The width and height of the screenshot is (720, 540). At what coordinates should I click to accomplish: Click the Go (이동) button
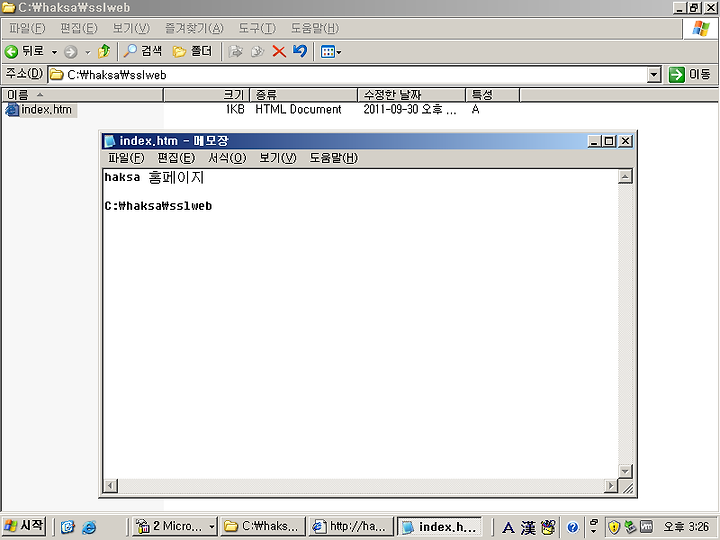click(690, 74)
